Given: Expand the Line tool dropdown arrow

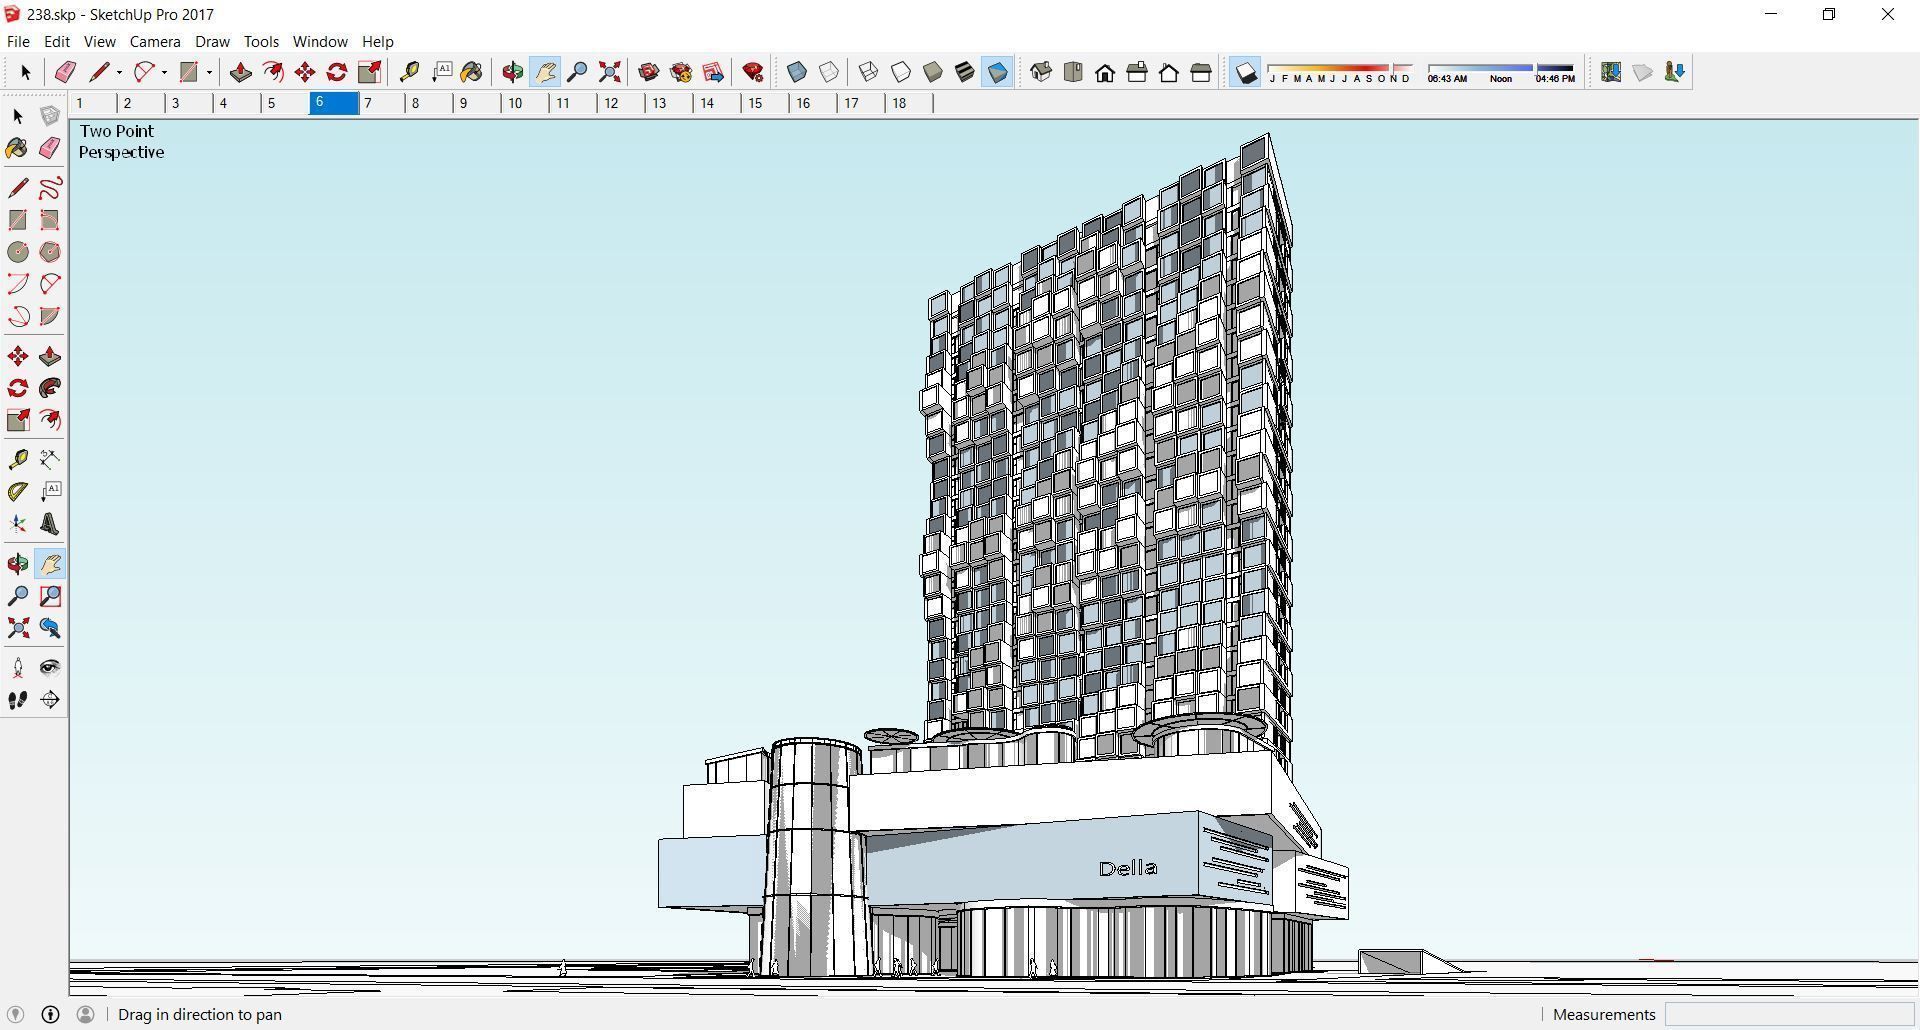Looking at the screenshot, I should click(119, 72).
